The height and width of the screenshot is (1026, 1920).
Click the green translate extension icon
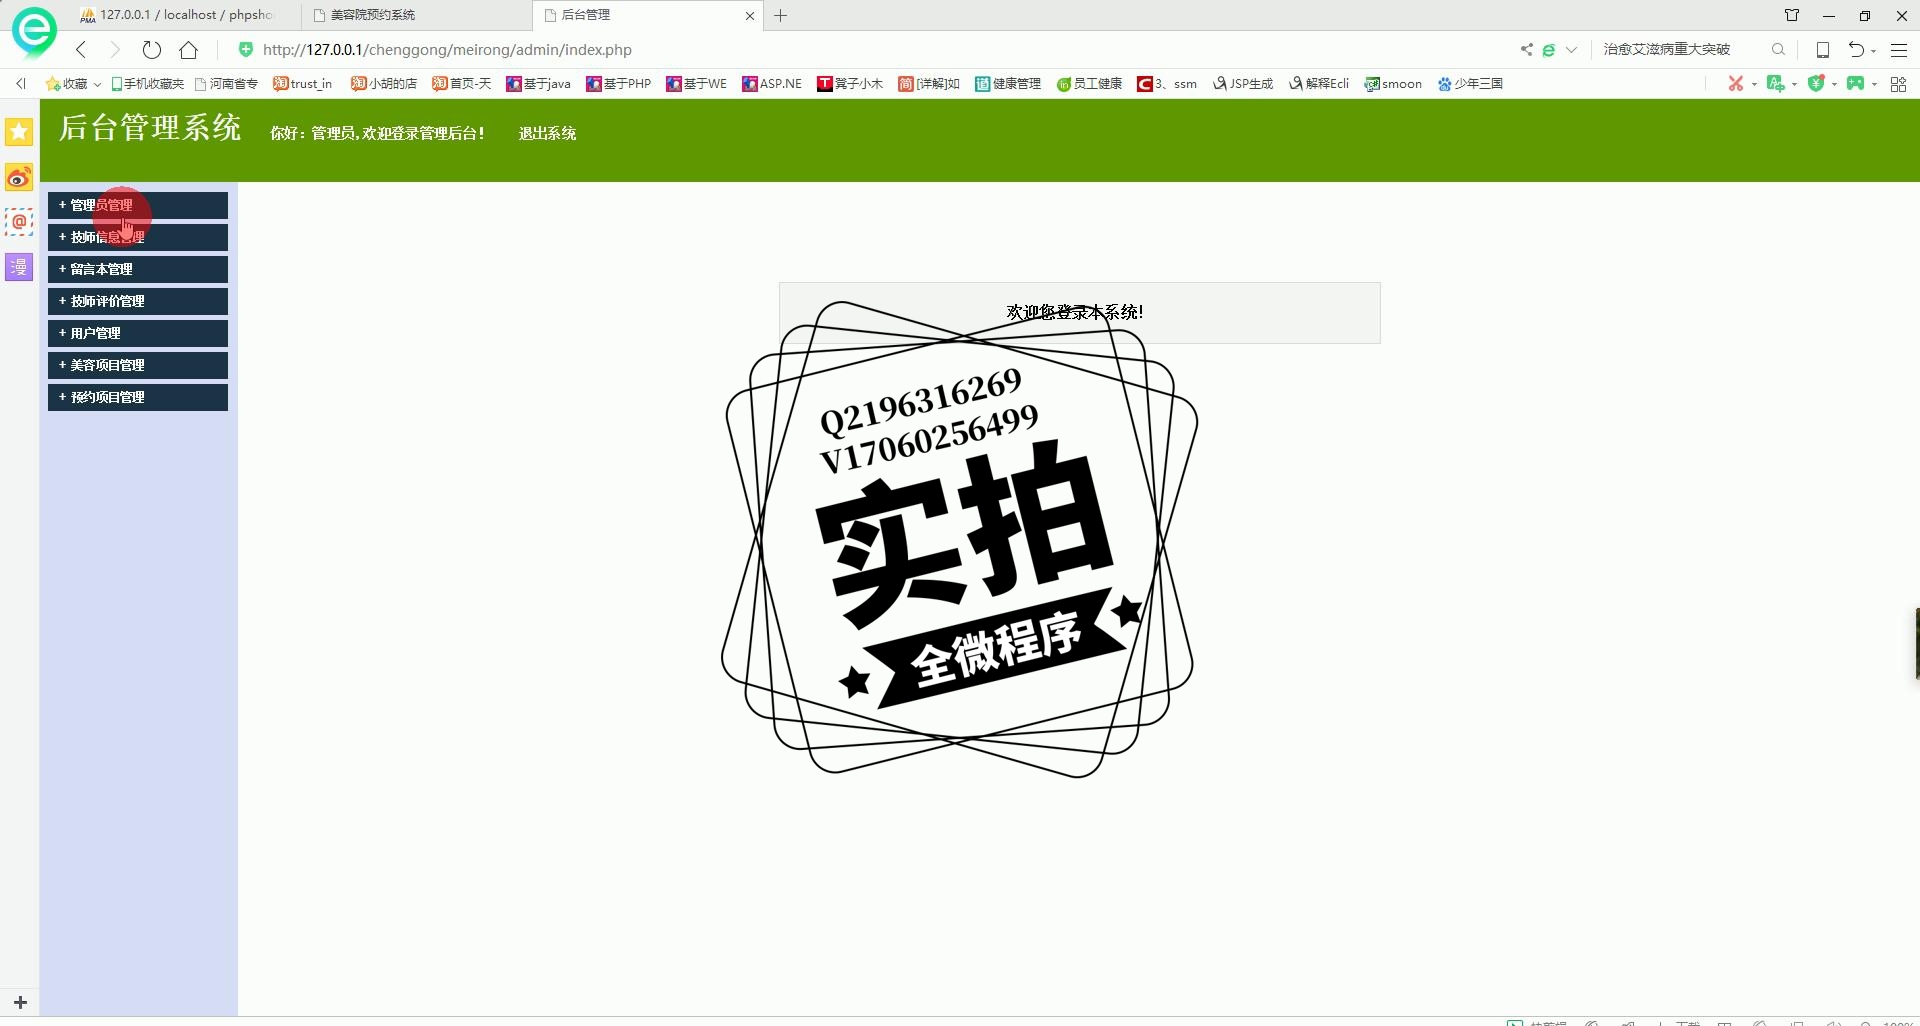pos(1775,83)
